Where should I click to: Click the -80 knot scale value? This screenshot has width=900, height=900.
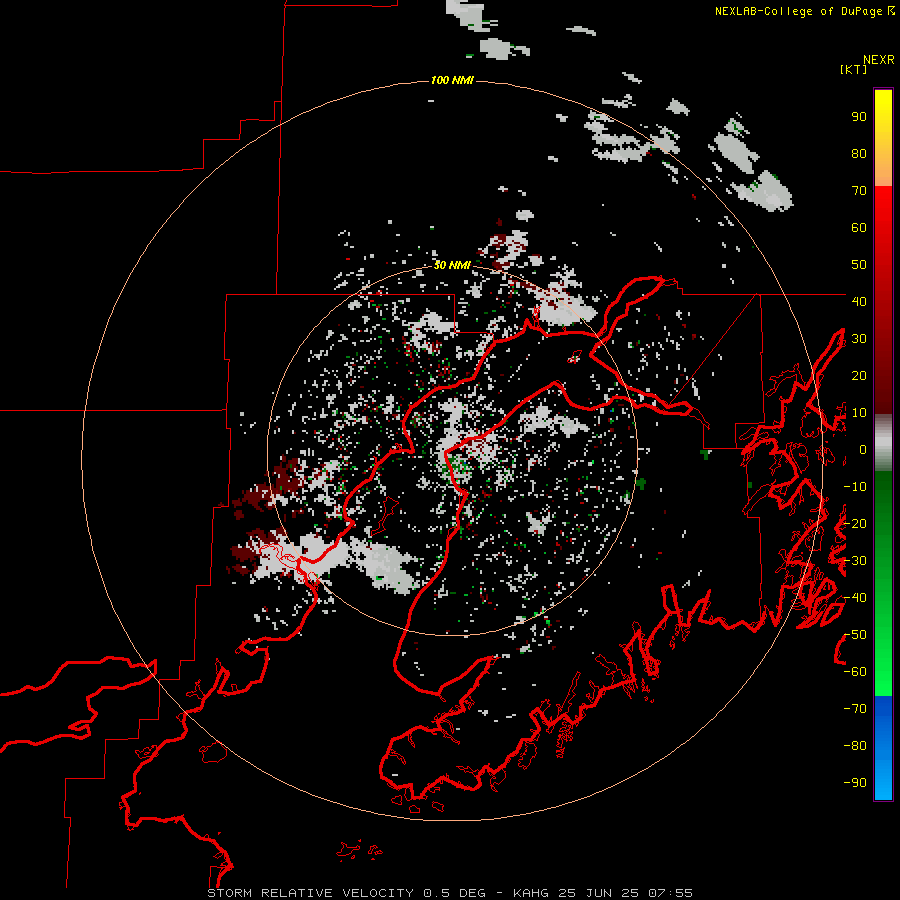coord(855,746)
